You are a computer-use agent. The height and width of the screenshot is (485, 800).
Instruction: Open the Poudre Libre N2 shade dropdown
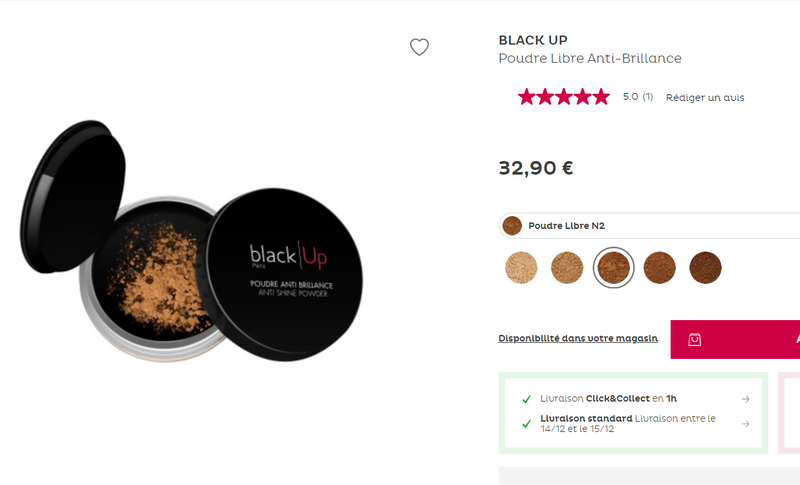tap(649, 225)
